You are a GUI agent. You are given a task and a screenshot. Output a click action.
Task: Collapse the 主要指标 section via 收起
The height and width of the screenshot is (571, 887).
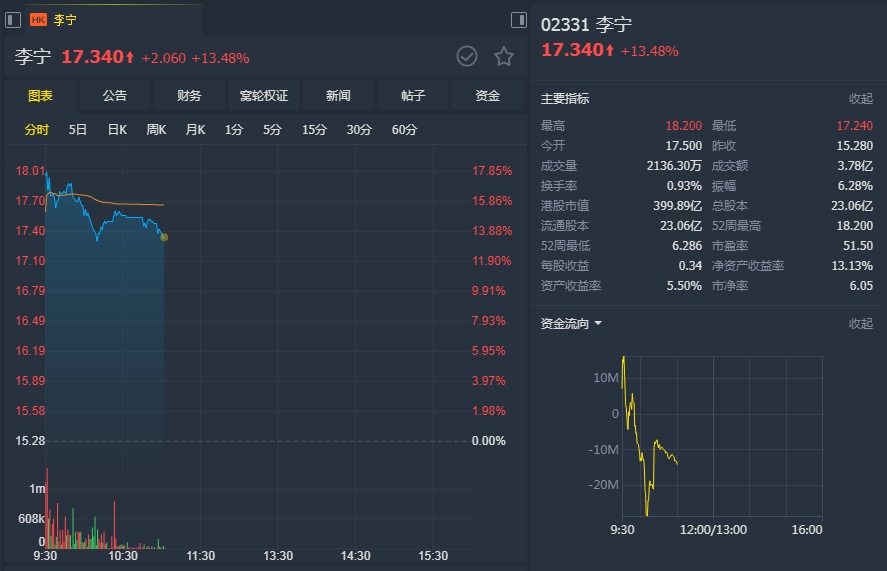(x=860, y=99)
